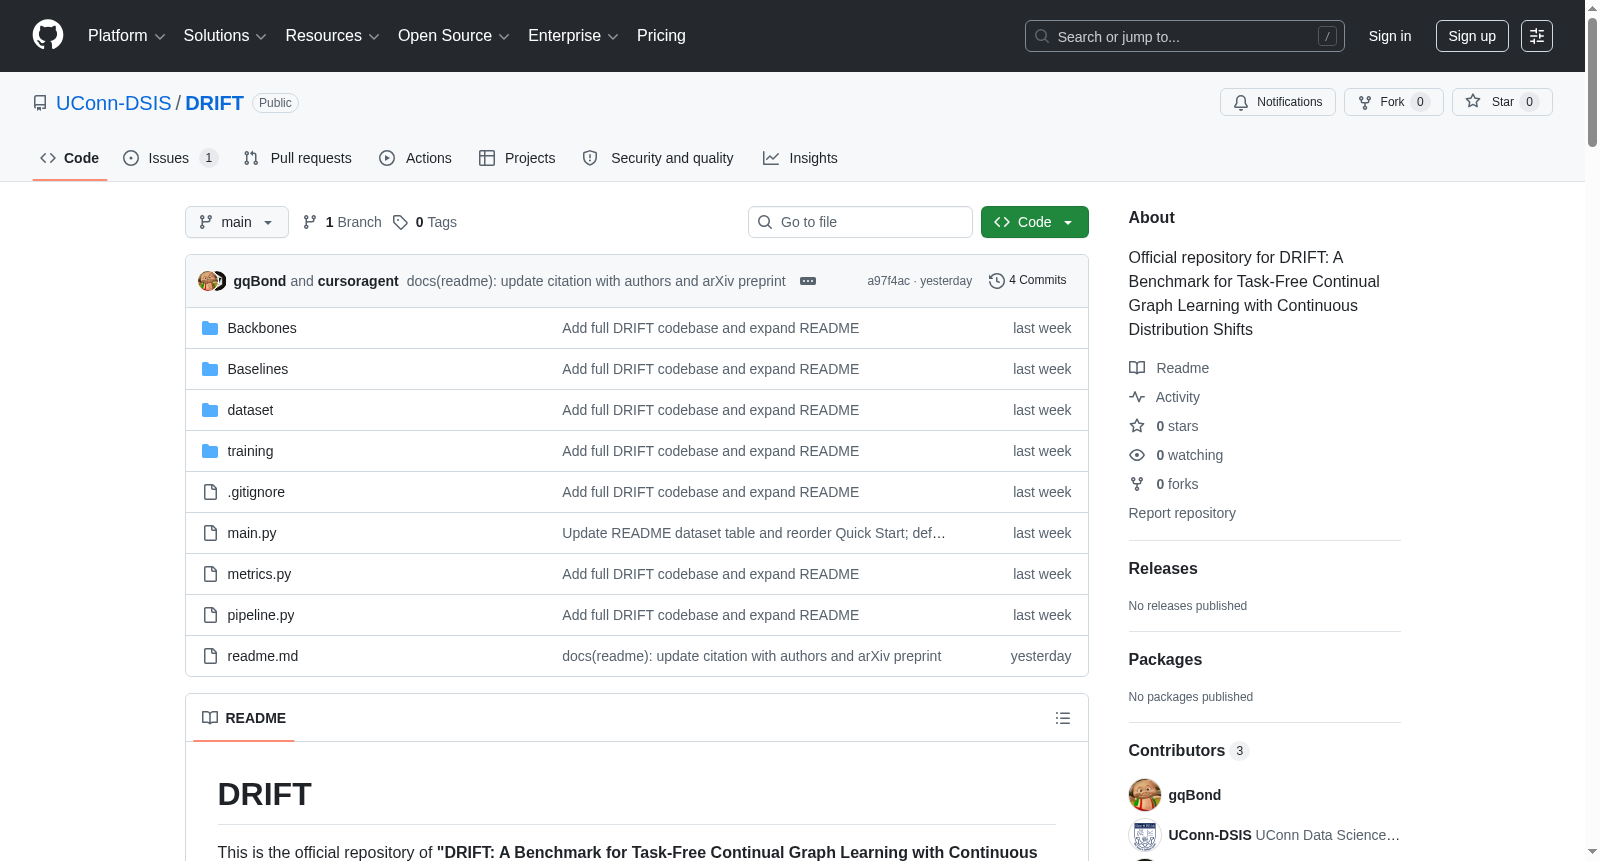The height and width of the screenshot is (861, 1600).
Task: Open the pipeline.py file
Action: (x=261, y=615)
